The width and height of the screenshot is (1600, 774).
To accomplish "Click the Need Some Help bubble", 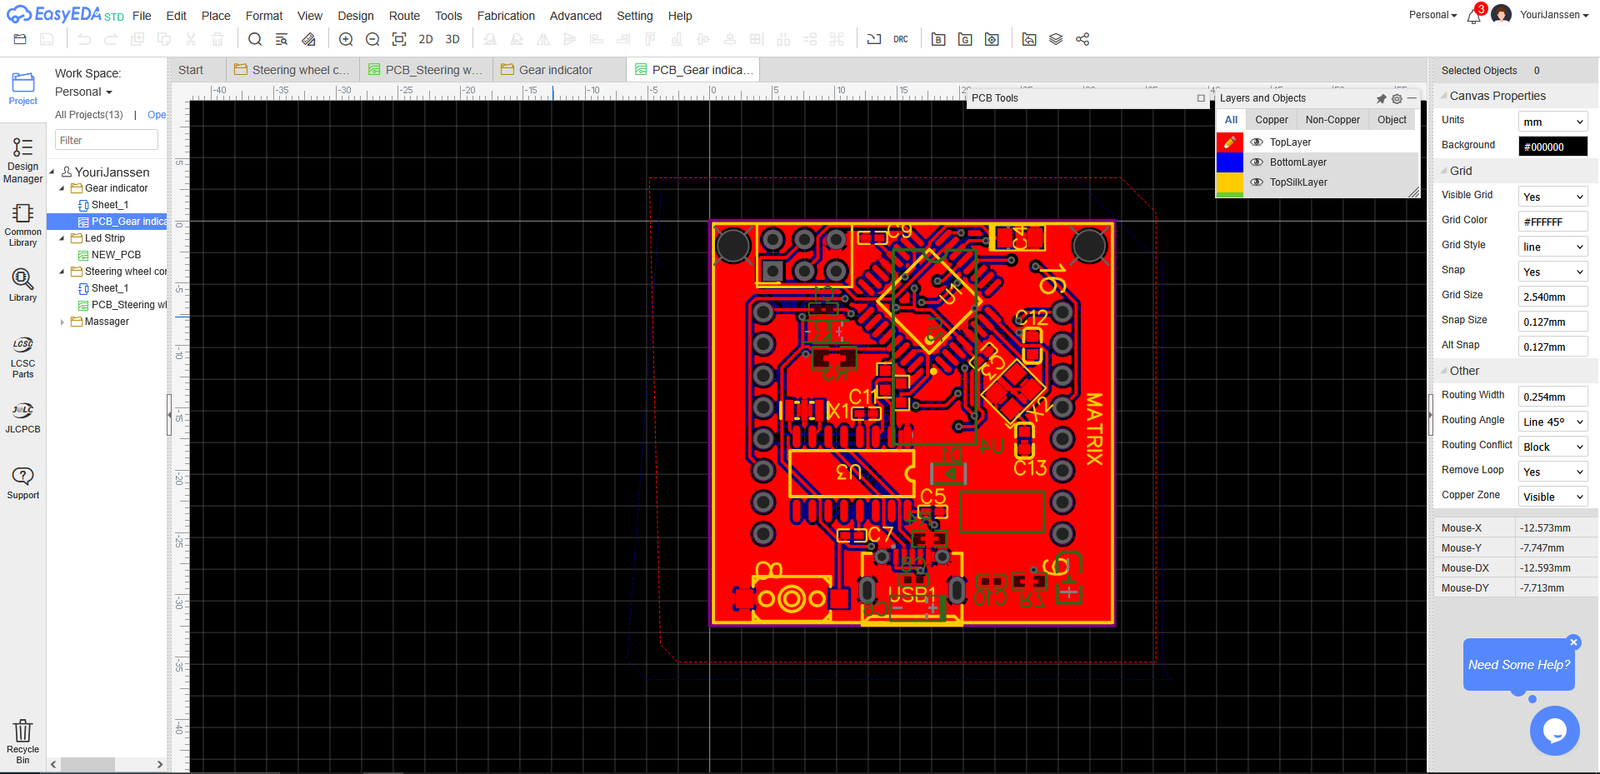I will [x=1518, y=665].
